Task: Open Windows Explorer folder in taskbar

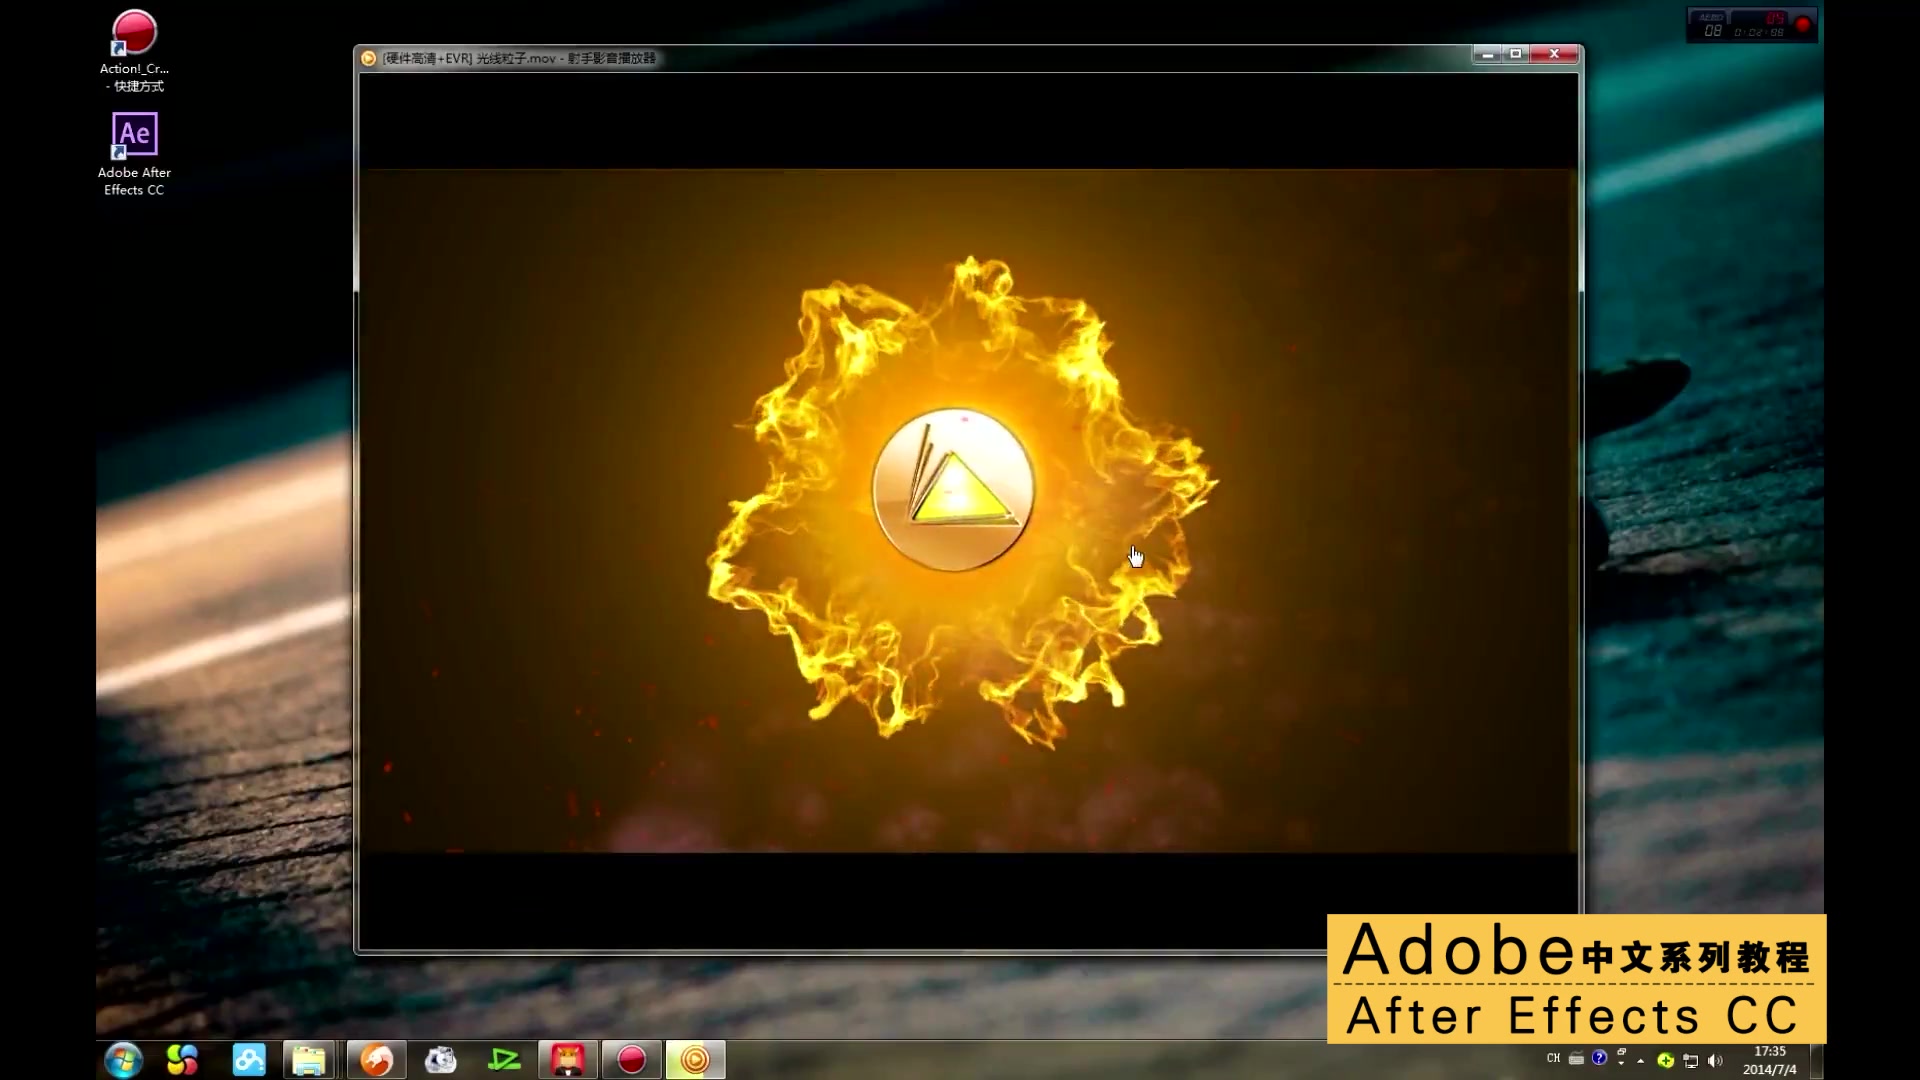Action: tap(308, 1060)
